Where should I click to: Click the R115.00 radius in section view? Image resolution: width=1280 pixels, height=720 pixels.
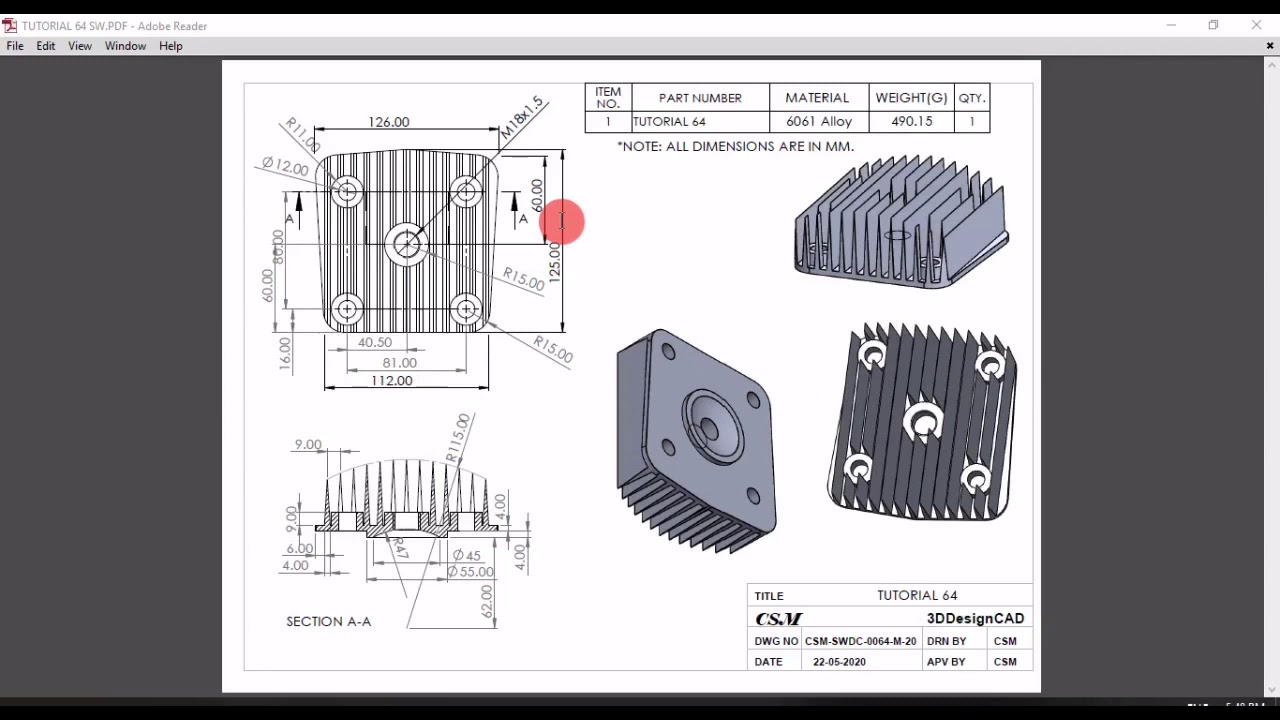pyautogui.click(x=457, y=438)
